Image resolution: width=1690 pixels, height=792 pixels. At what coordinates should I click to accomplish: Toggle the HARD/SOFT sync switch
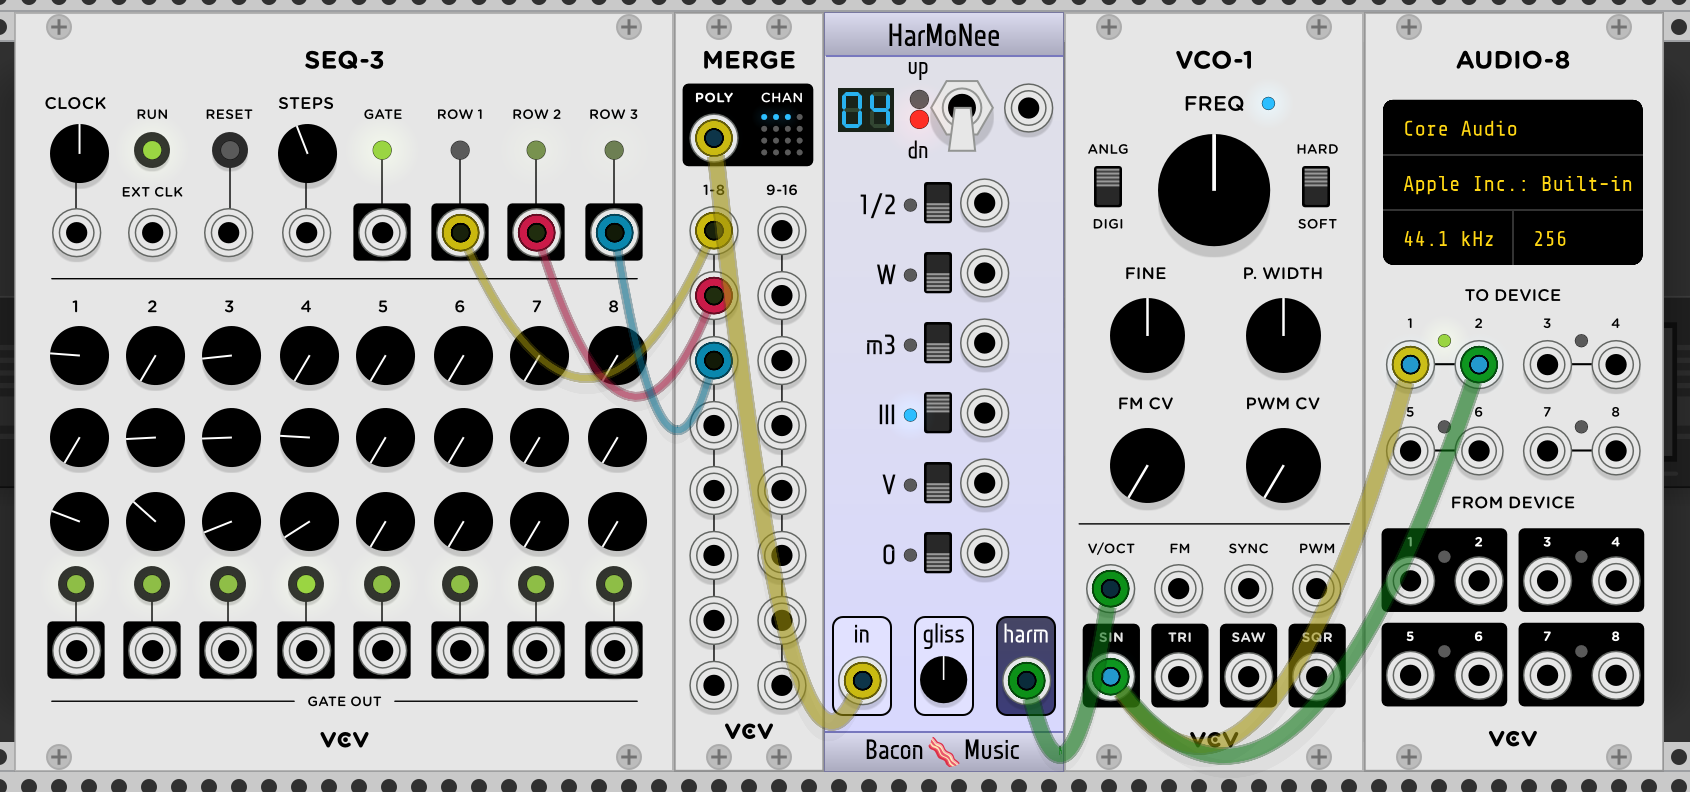coord(1316,186)
